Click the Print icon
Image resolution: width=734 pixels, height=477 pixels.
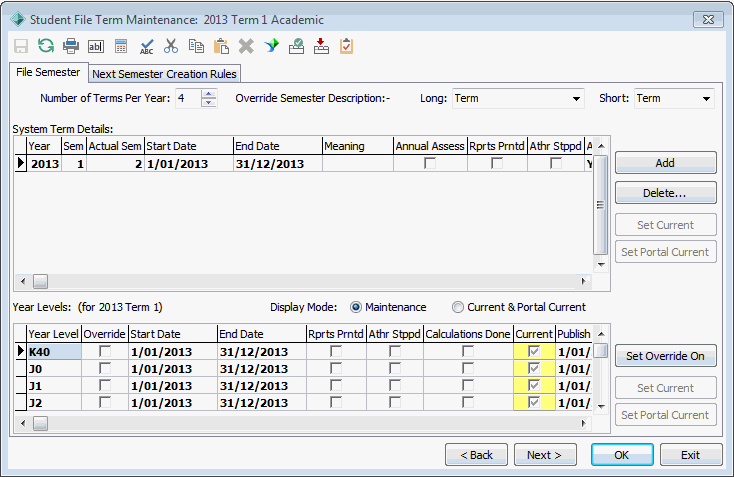[71, 46]
